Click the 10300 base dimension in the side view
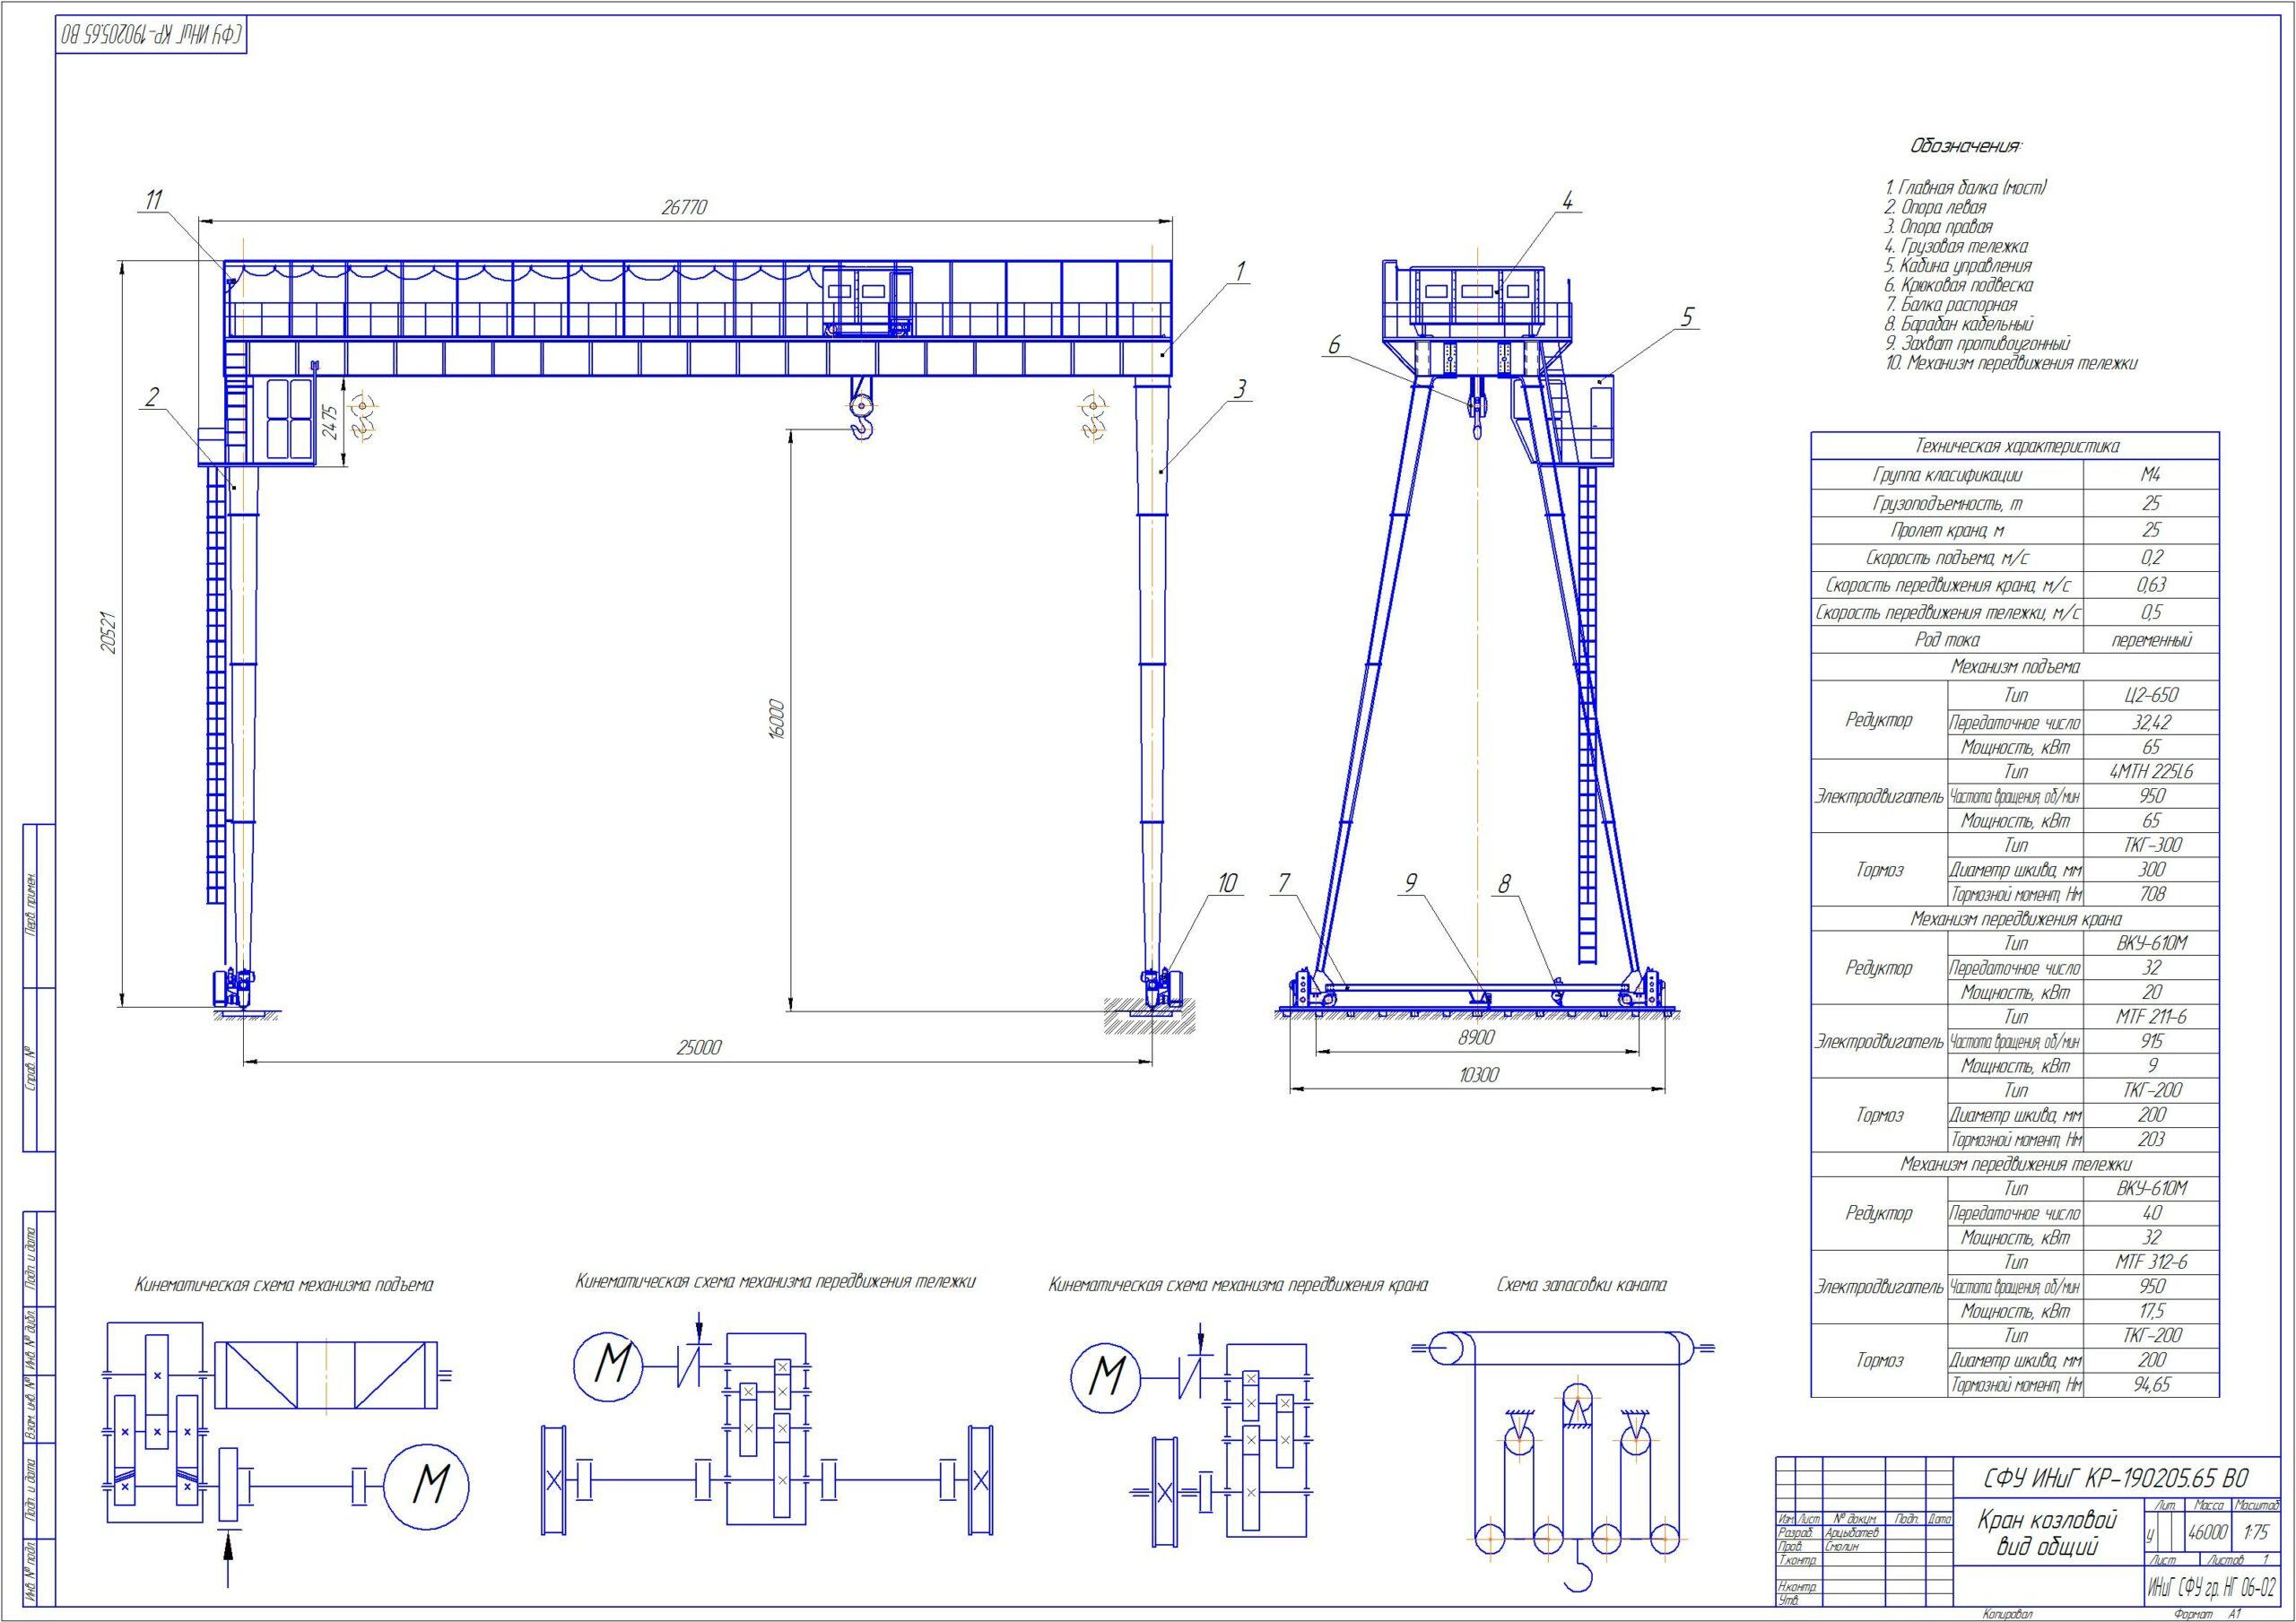 [x=1478, y=1075]
